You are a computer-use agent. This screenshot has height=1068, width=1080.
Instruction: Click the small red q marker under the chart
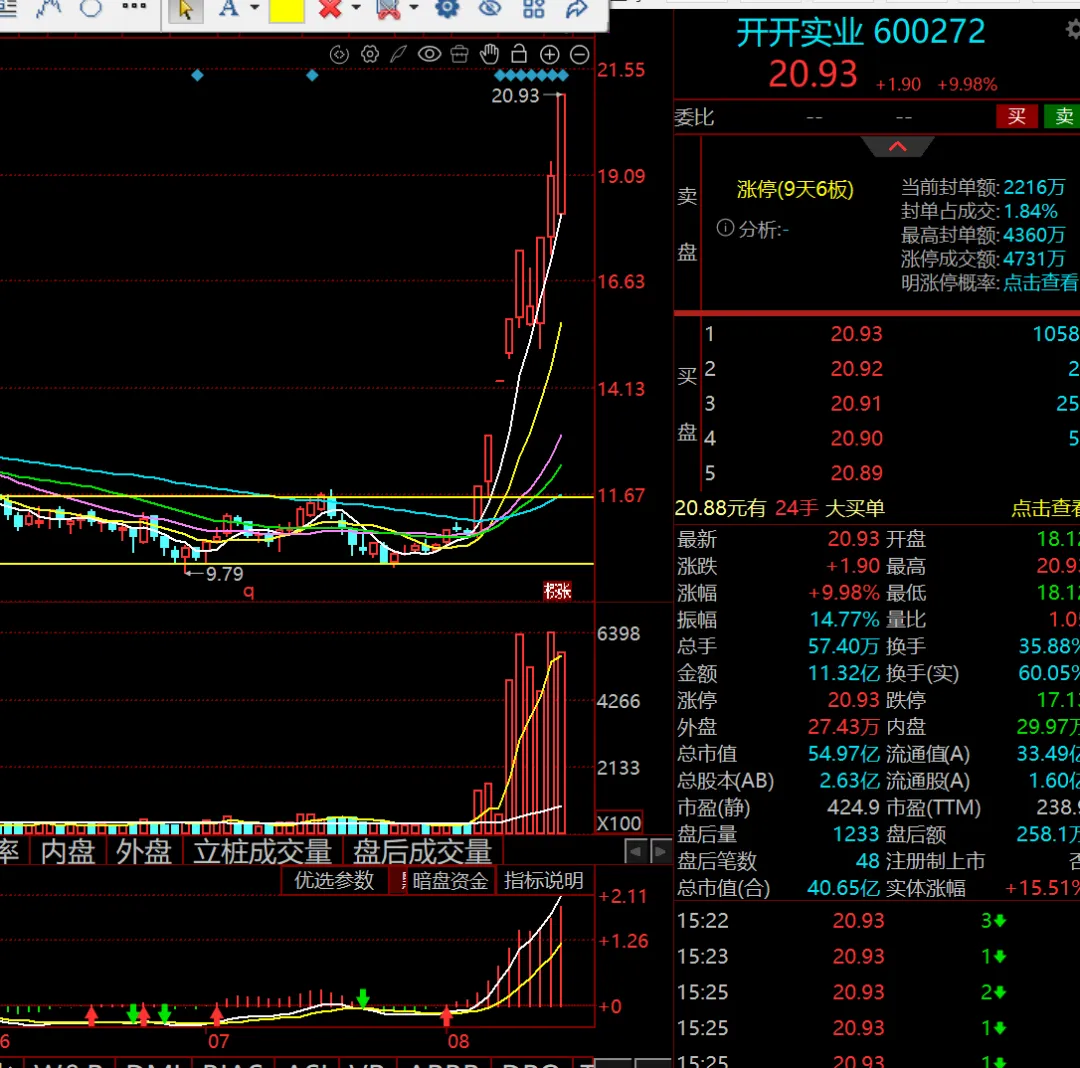point(249,591)
